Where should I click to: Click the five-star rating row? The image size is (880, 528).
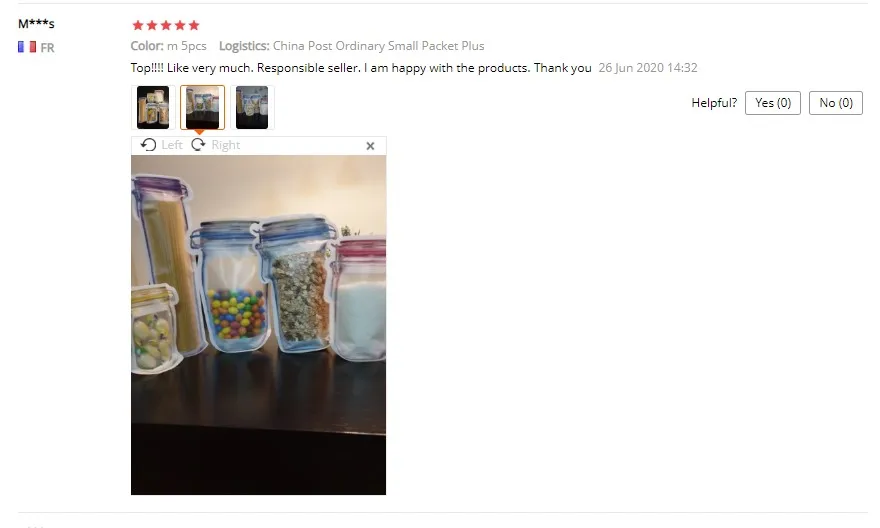click(166, 25)
